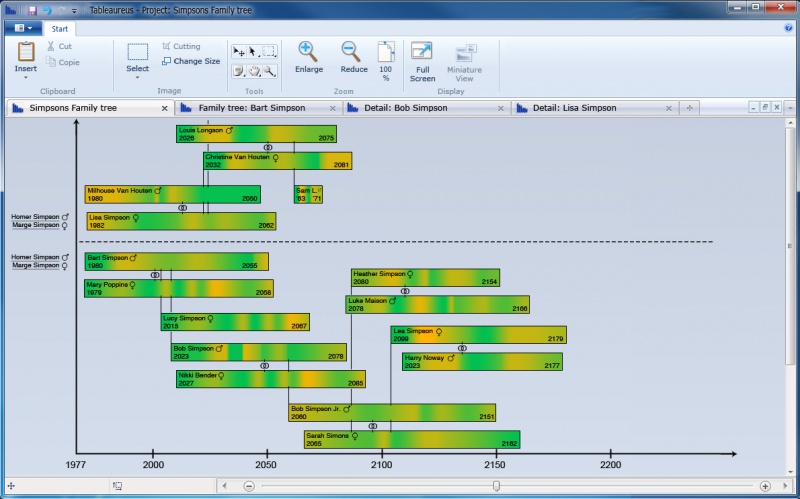The width and height of the screenshot is (800, 499).
Task: Add a new tab with plus button
Action: [x=689, y=108]
